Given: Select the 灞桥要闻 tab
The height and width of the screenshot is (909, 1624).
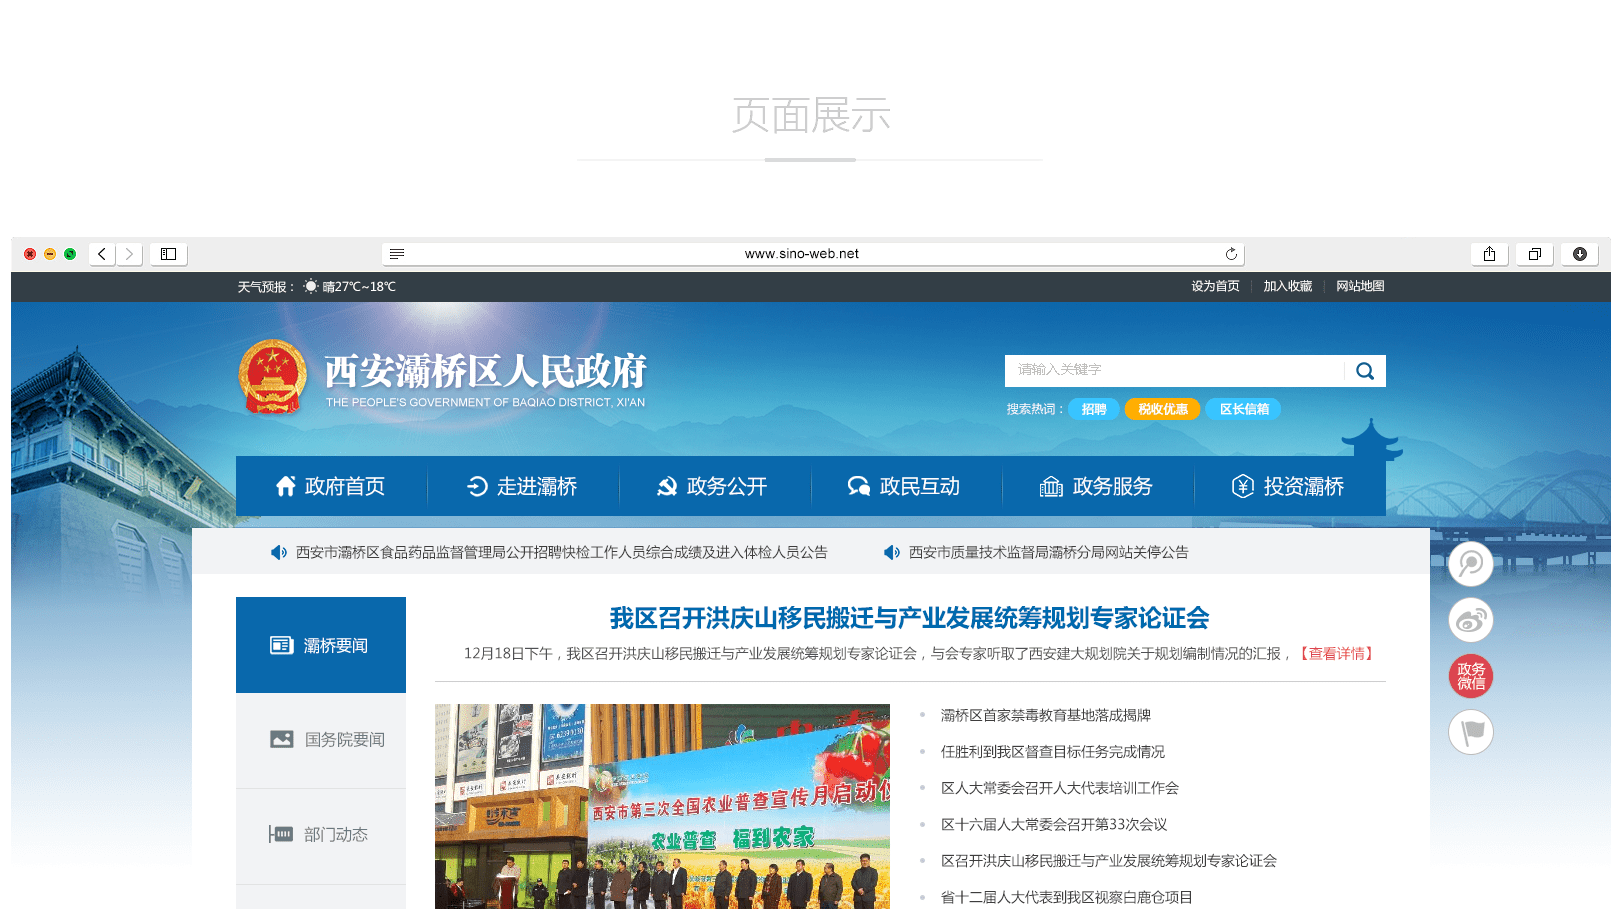Looking at the screenshot, I should (321, 645).
